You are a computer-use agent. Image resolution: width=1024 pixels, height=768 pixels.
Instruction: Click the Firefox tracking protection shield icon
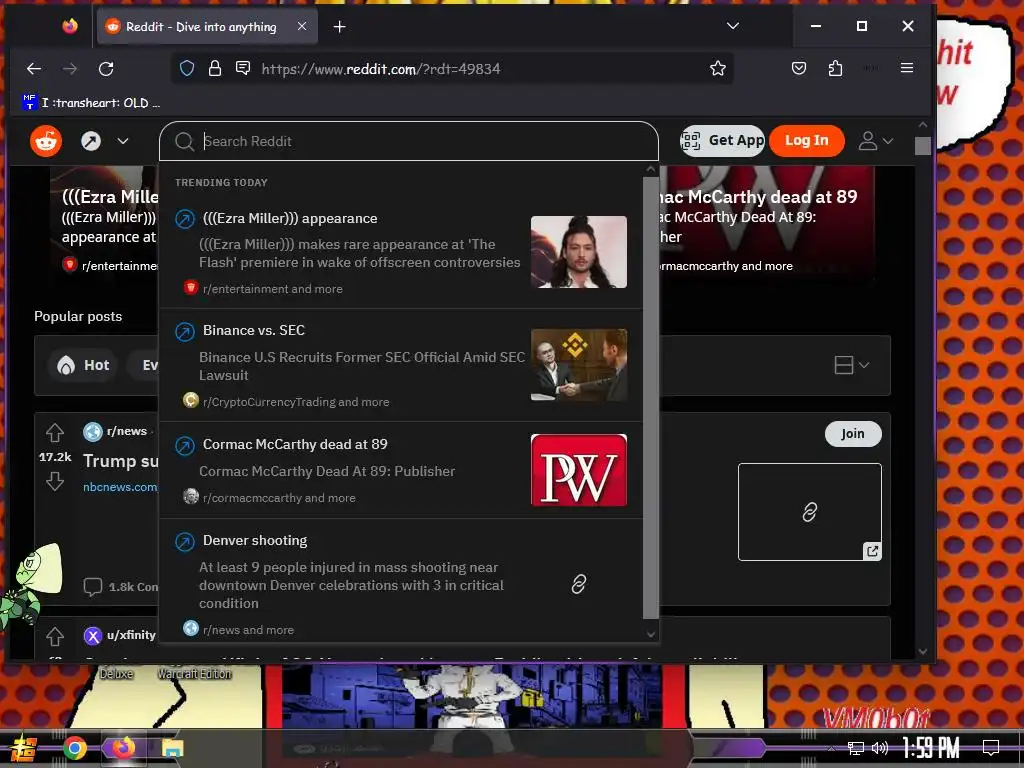tap(187, 69)
